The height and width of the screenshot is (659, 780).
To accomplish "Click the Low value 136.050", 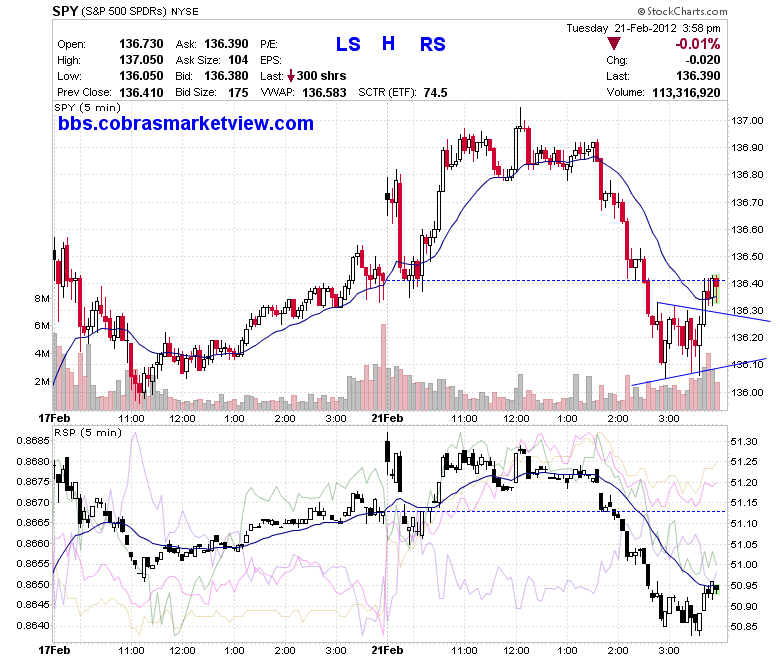I will 141,76.
